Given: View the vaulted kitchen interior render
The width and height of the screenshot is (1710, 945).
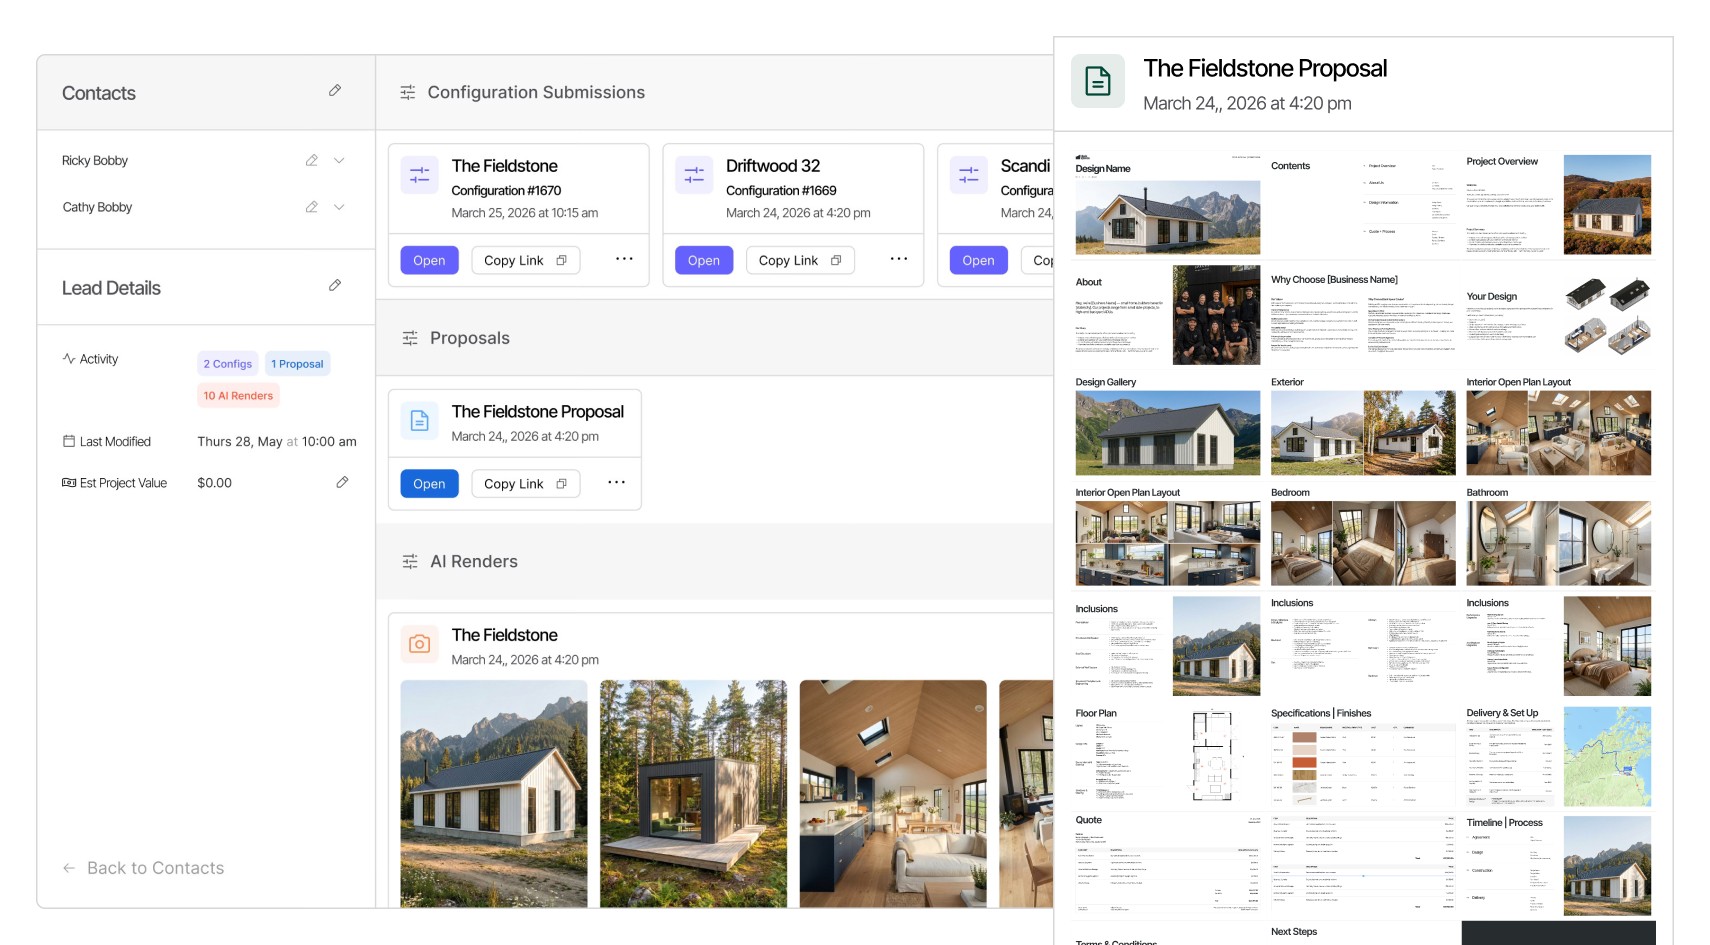Looking at the screenshot, I should coord(893,794).
